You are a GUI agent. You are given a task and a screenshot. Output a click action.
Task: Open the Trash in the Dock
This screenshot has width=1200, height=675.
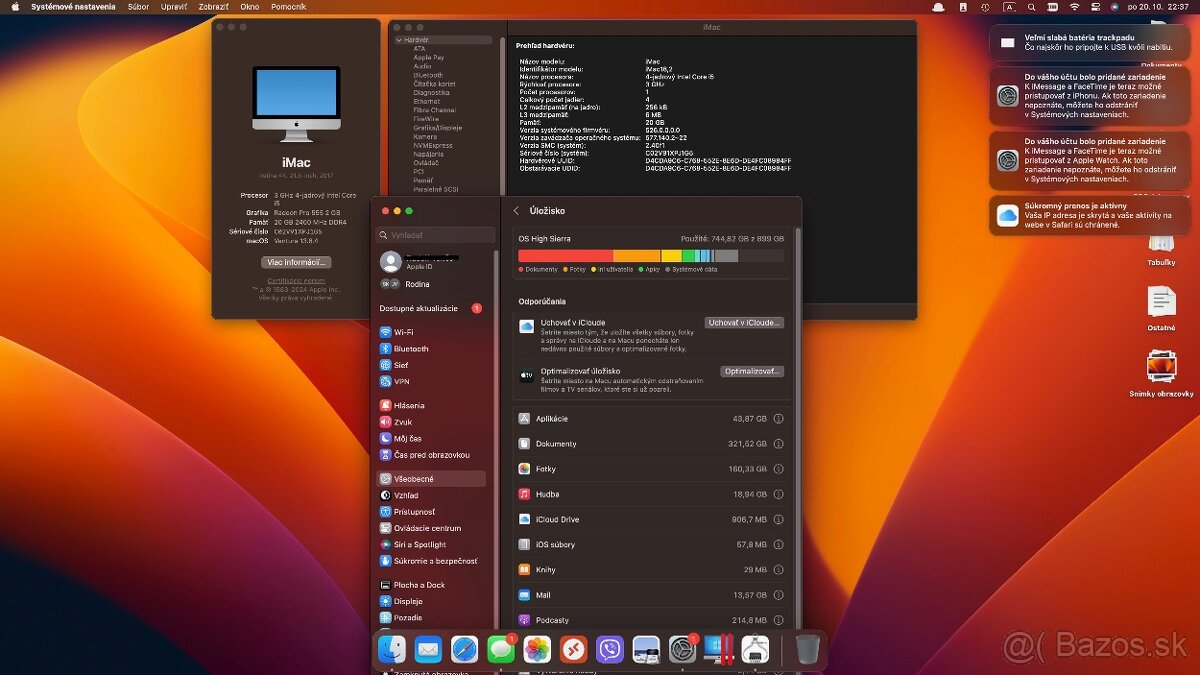pos(806,649)
